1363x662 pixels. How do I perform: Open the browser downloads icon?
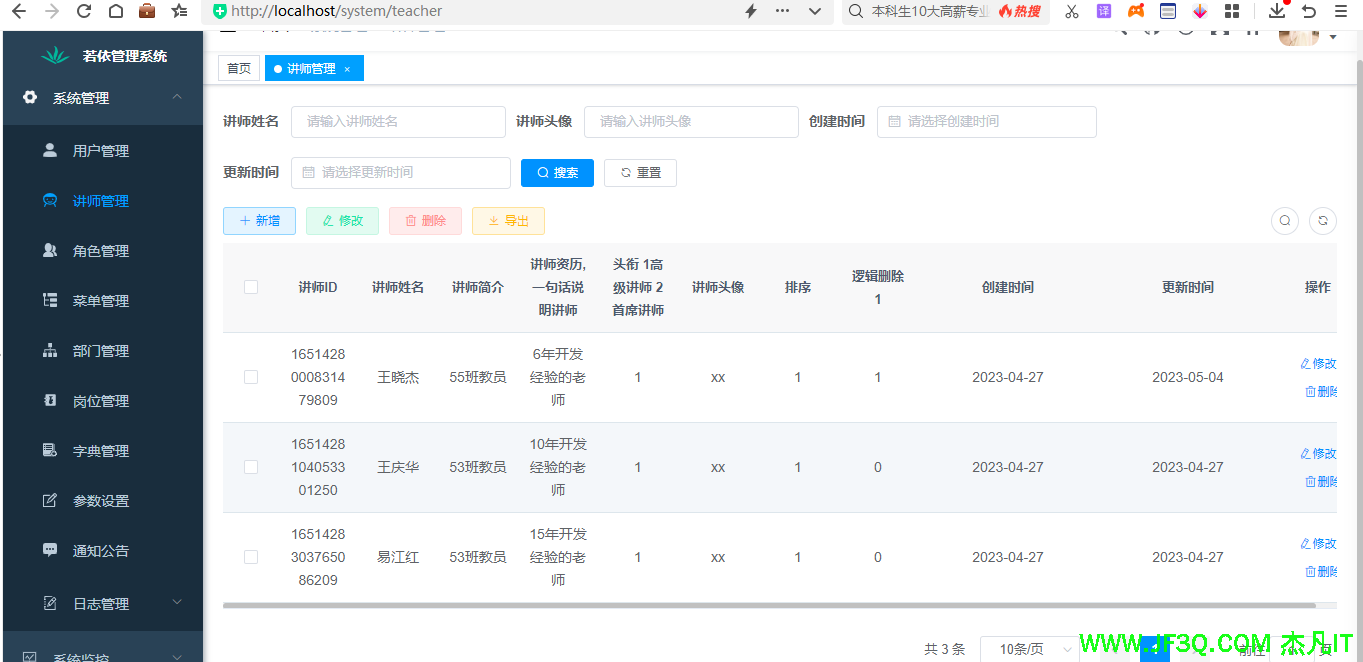(1277, 11)
